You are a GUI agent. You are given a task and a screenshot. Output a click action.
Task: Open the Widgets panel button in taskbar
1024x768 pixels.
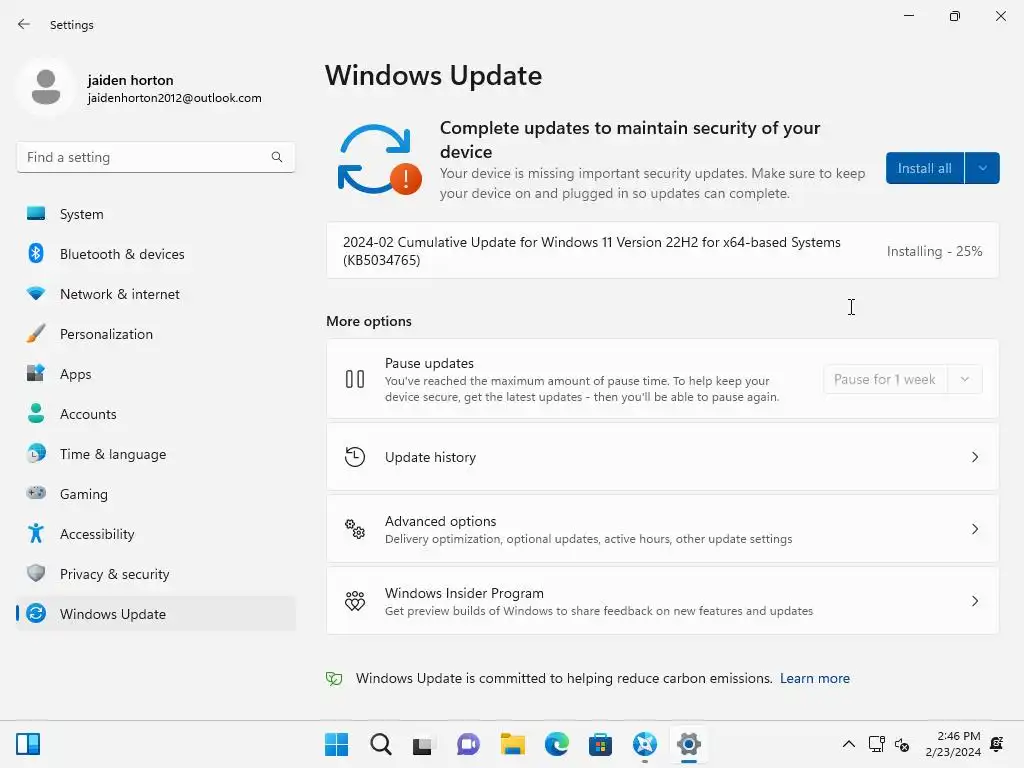coord(28,744)
